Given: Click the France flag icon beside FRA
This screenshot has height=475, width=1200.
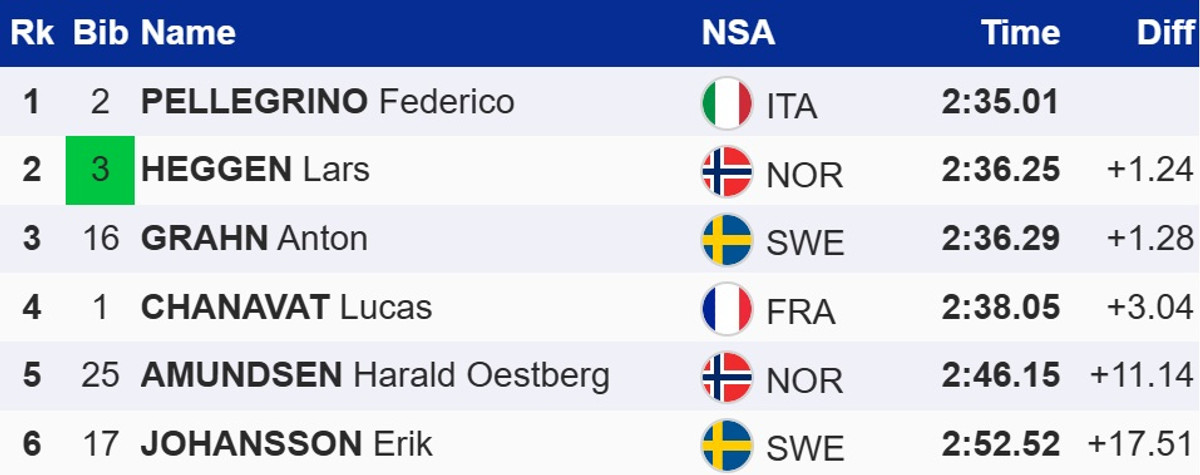Looking at the screenshot, I should (727, 308).
